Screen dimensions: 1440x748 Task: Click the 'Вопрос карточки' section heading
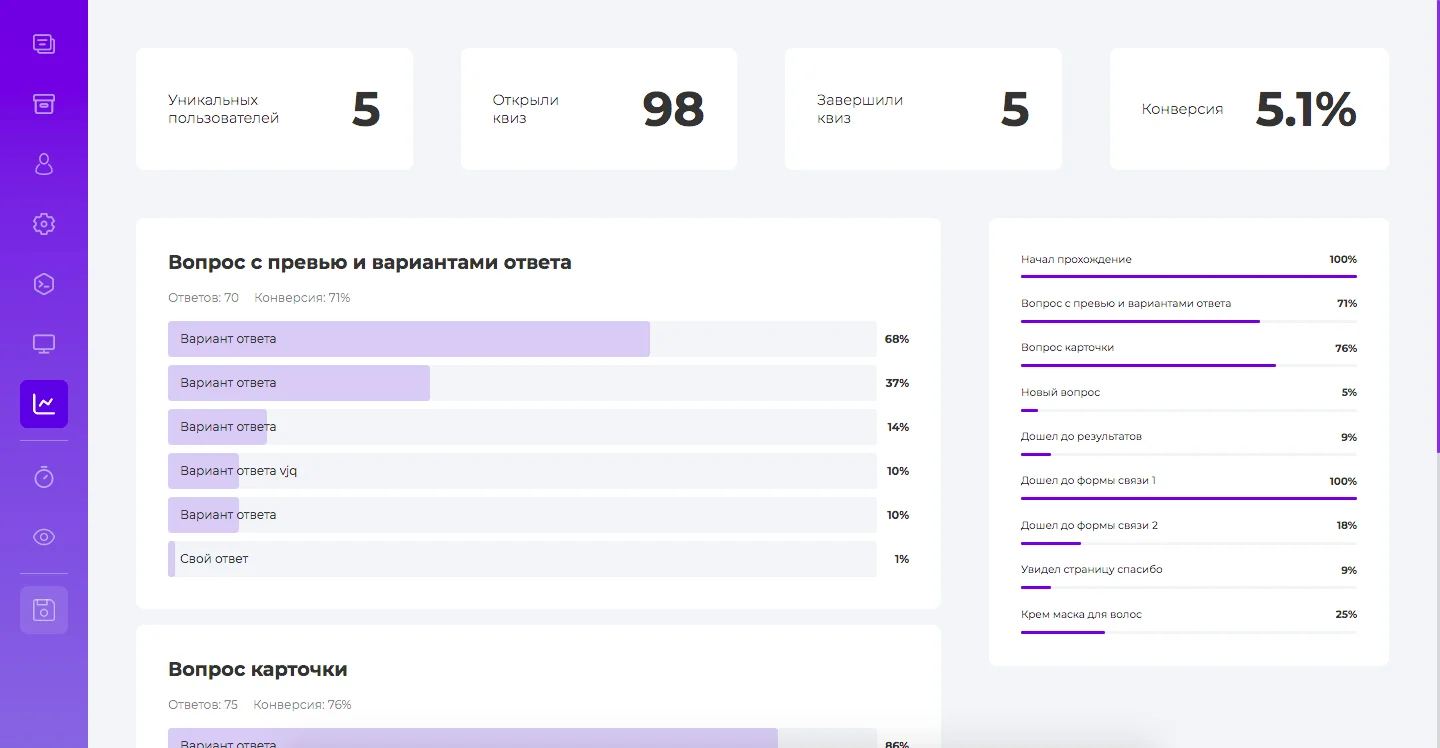258,670
